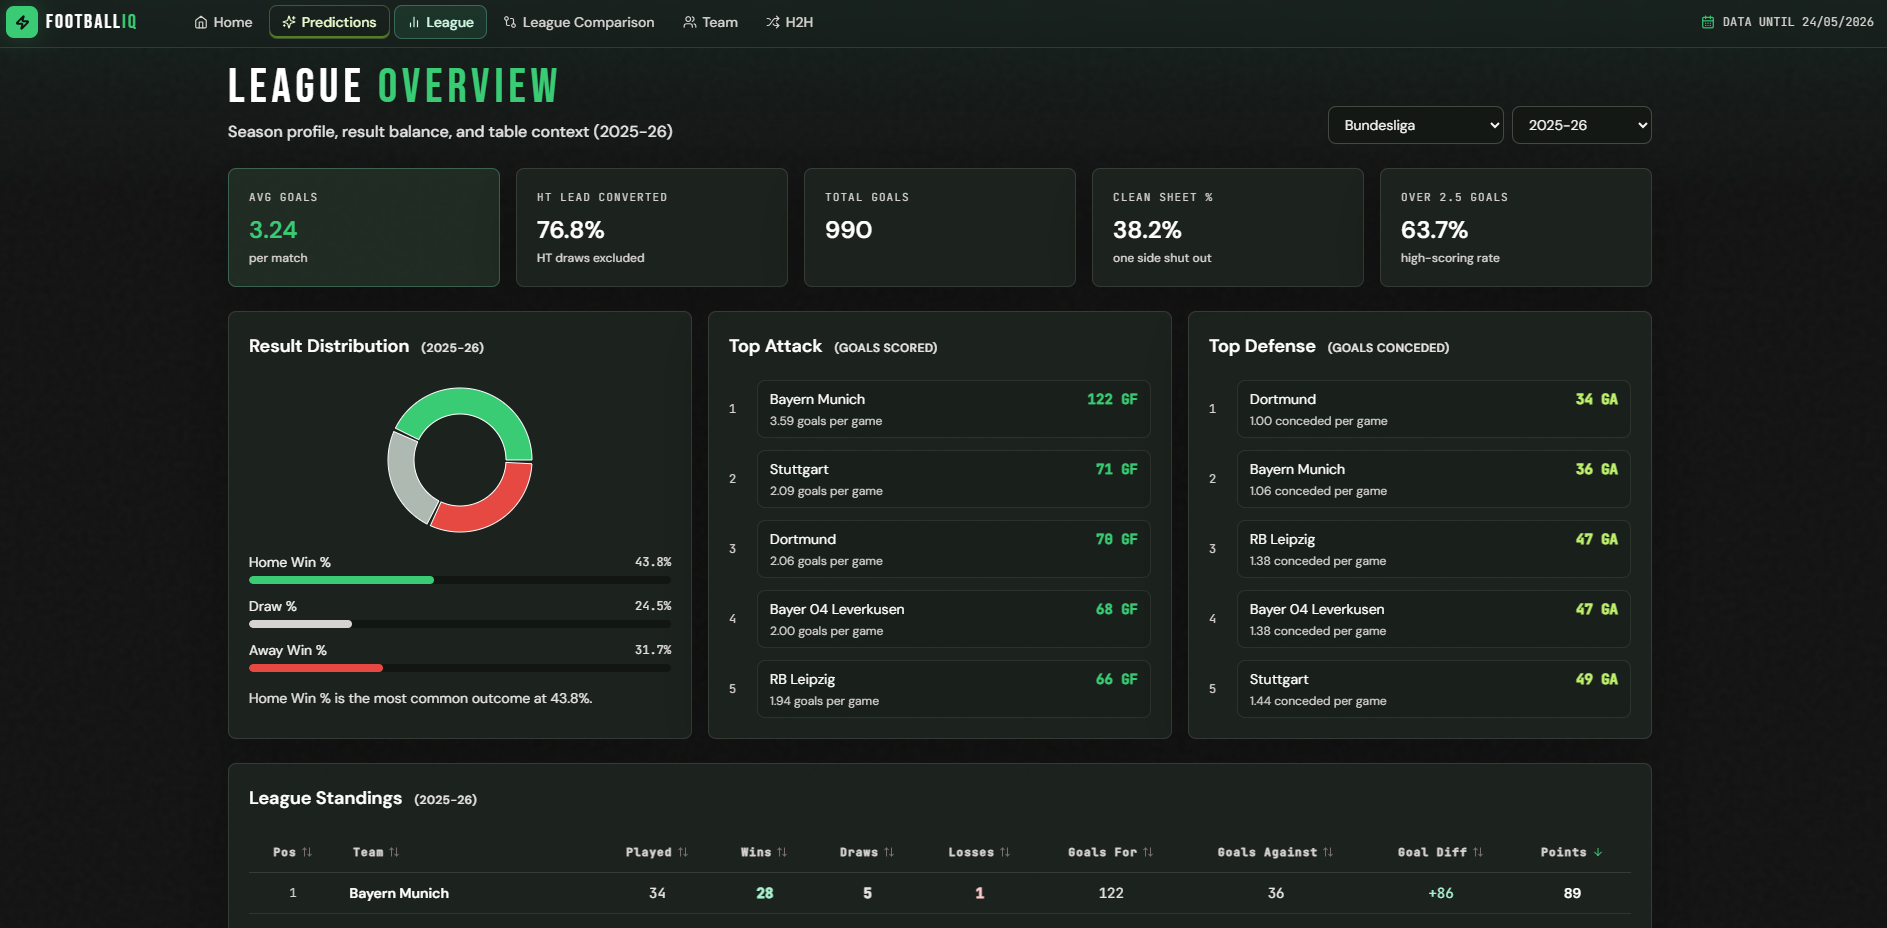Screen dimensions: 1887x928
Task: Select Bayern Munich 36 GA defense row
Action: [x=1433, y=479]
